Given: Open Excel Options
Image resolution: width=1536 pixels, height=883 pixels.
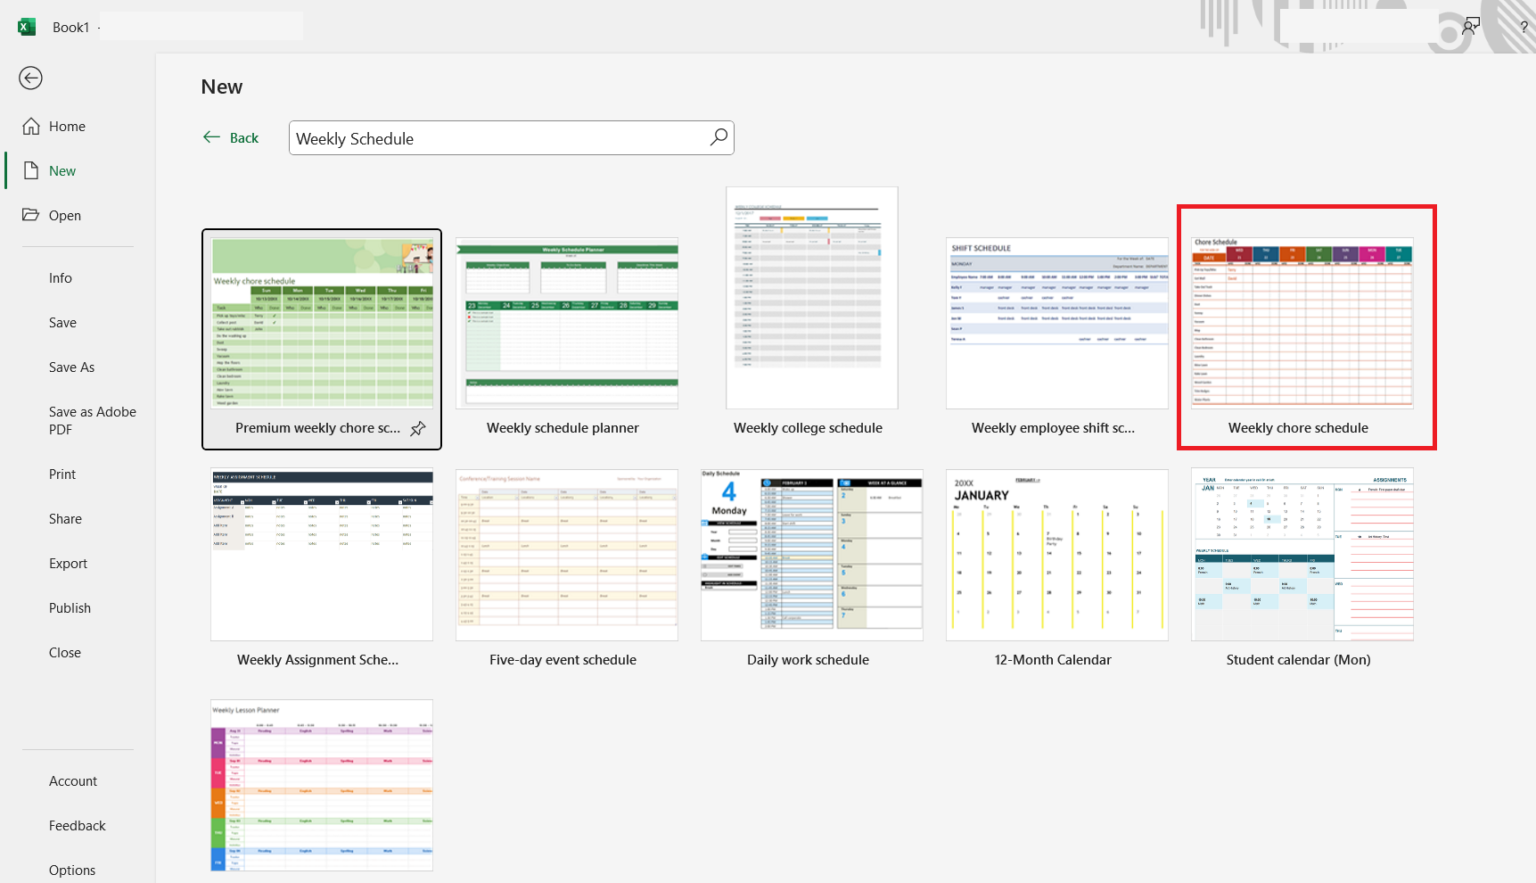Looking at the screenshot, I should (x=71, y=869).
